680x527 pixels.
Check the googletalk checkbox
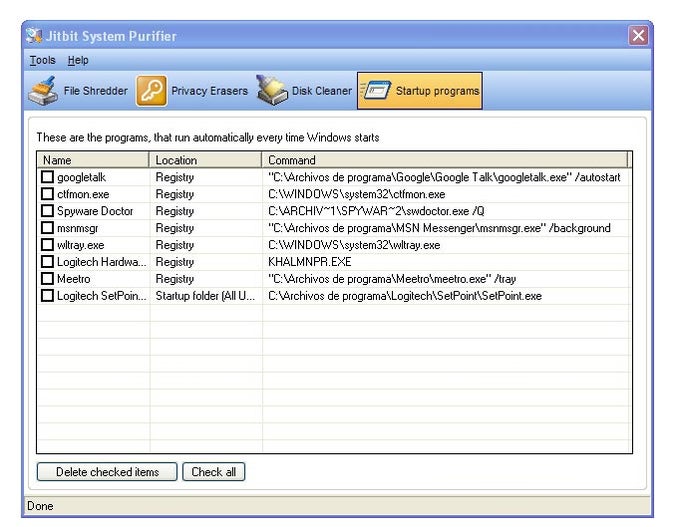[x=47, y=177]
